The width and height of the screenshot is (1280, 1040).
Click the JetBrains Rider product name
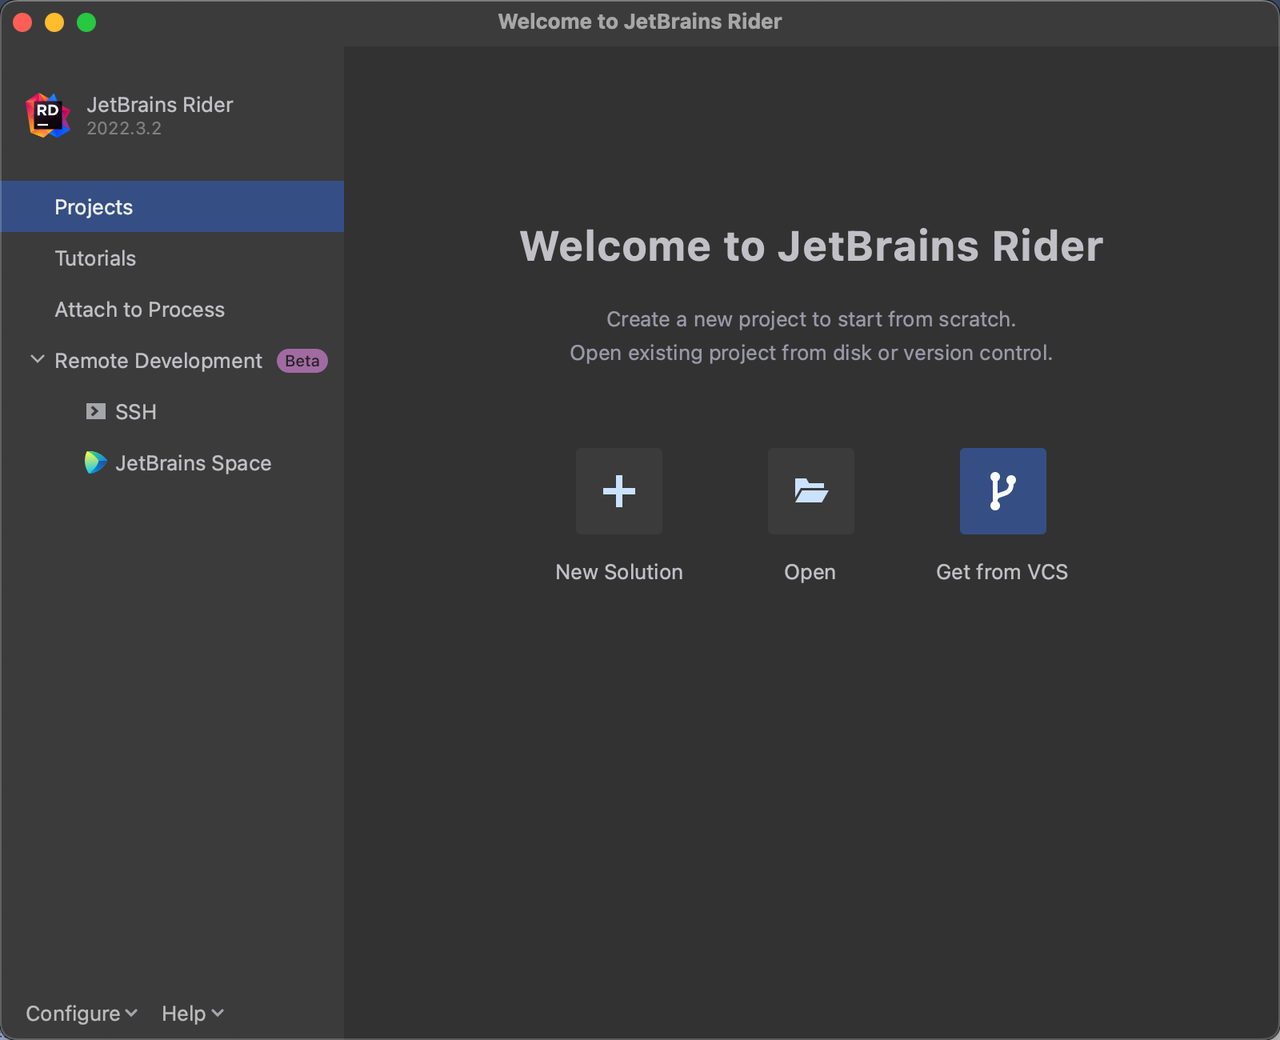coord(160,104)
